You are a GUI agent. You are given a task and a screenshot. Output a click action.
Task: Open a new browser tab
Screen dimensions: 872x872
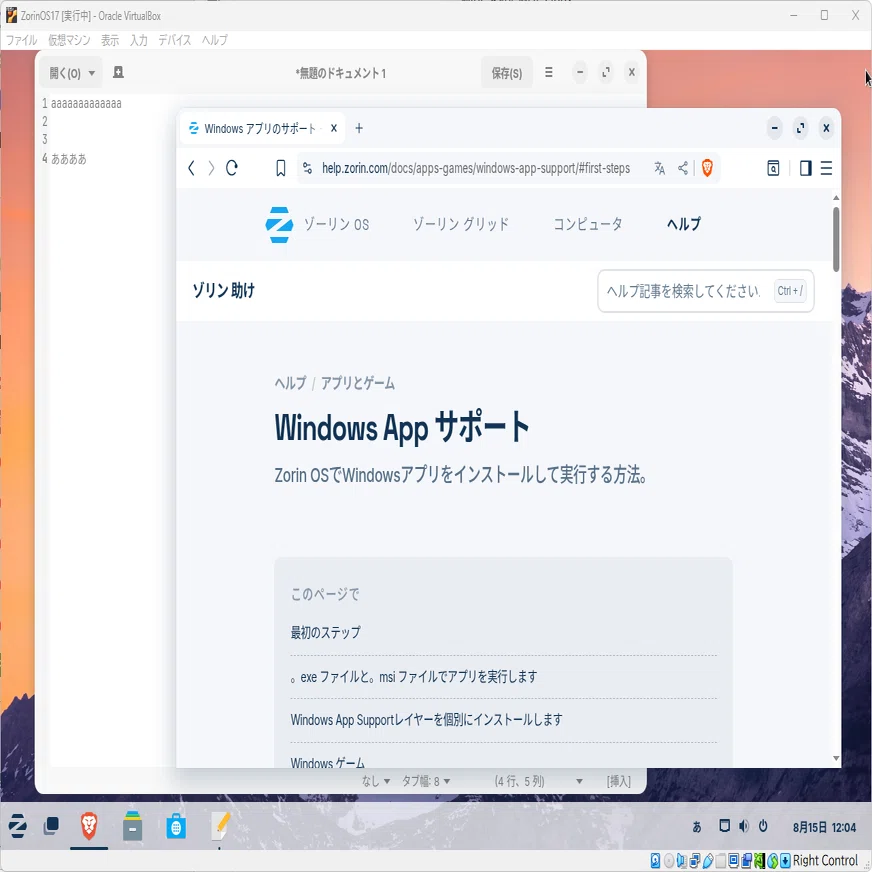click(x=359, y=128)
